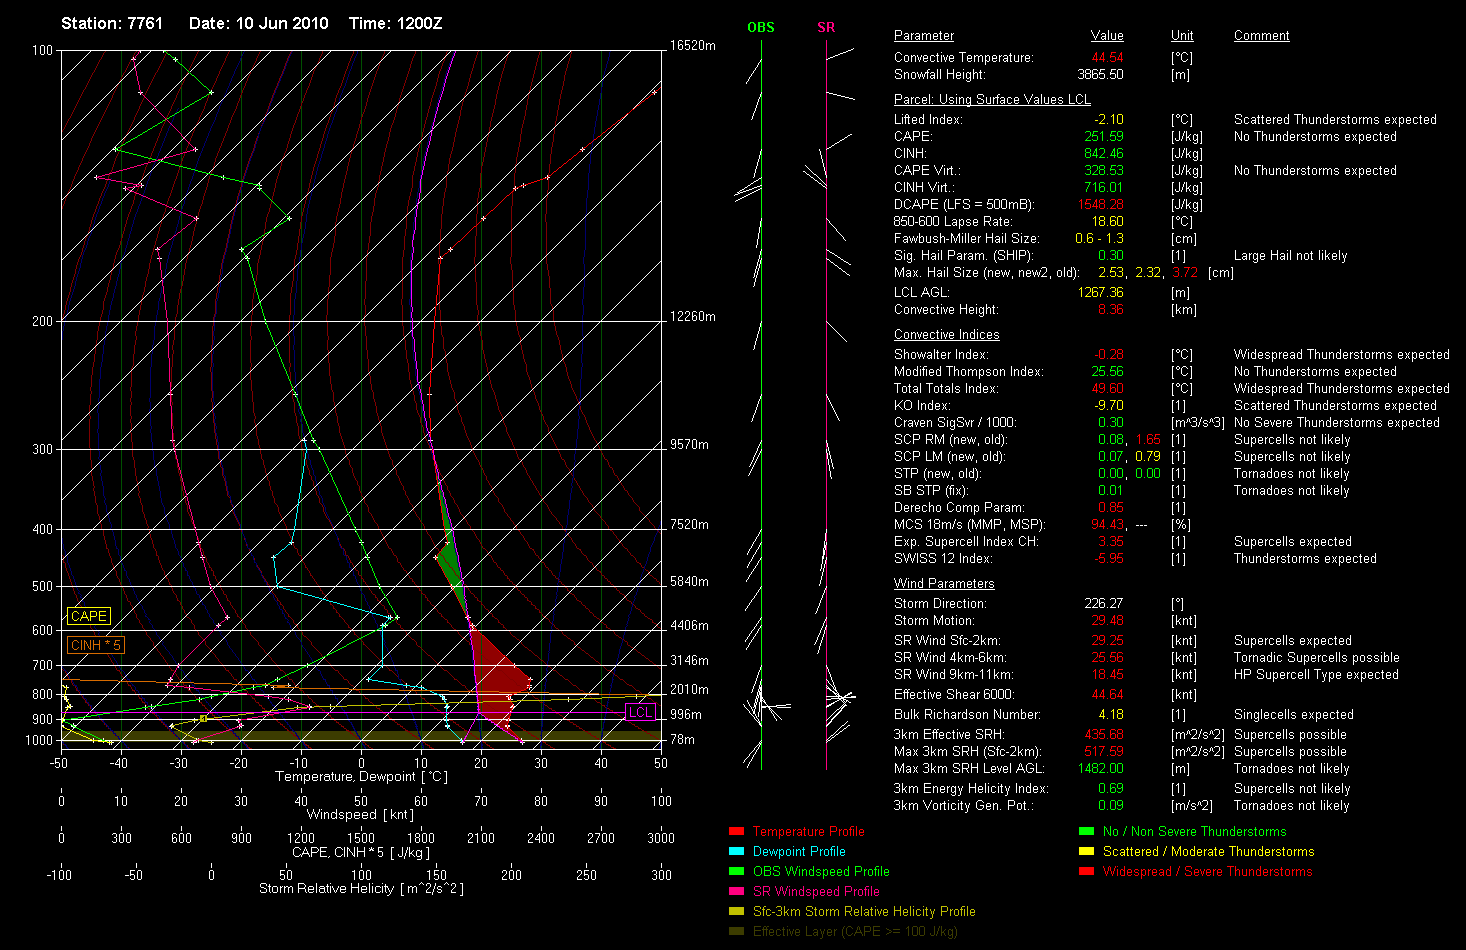Click the cyan Dewpoint Profile legend swatch
Image resolution: width=1466 pixels, height=950 pixels.
point(736,851)
